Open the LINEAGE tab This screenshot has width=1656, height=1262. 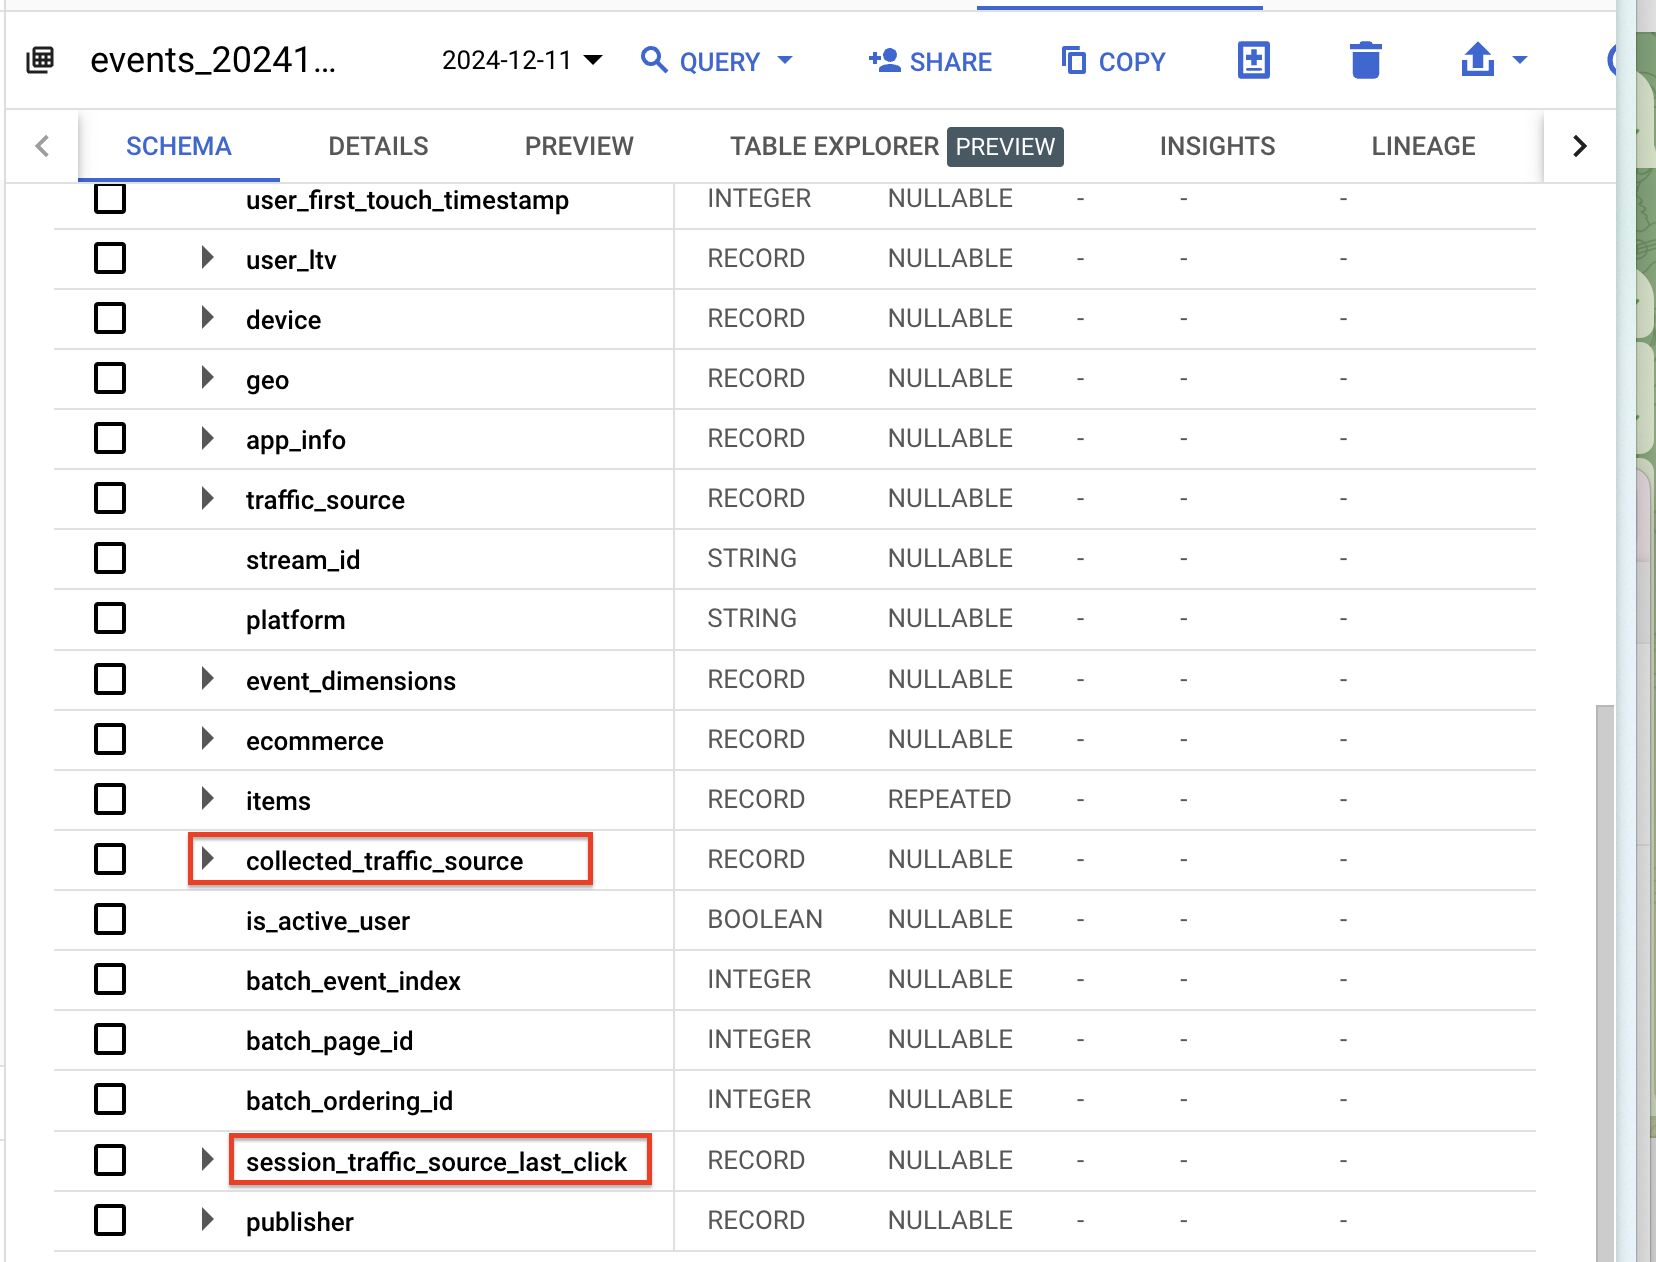[x=1422, y=146]
